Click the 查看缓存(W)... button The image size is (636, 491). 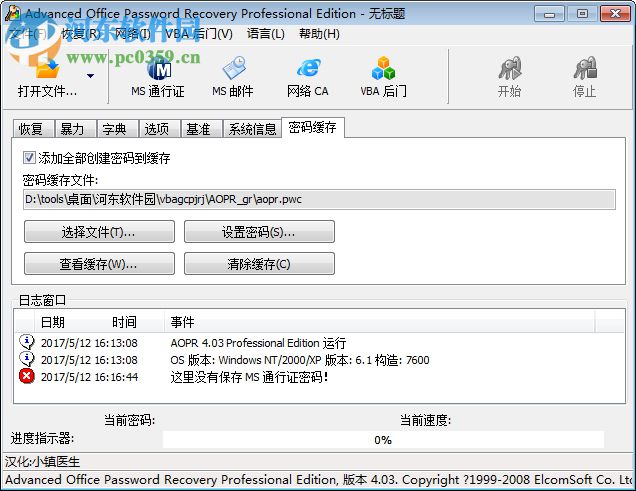click(x=99, y=264)
